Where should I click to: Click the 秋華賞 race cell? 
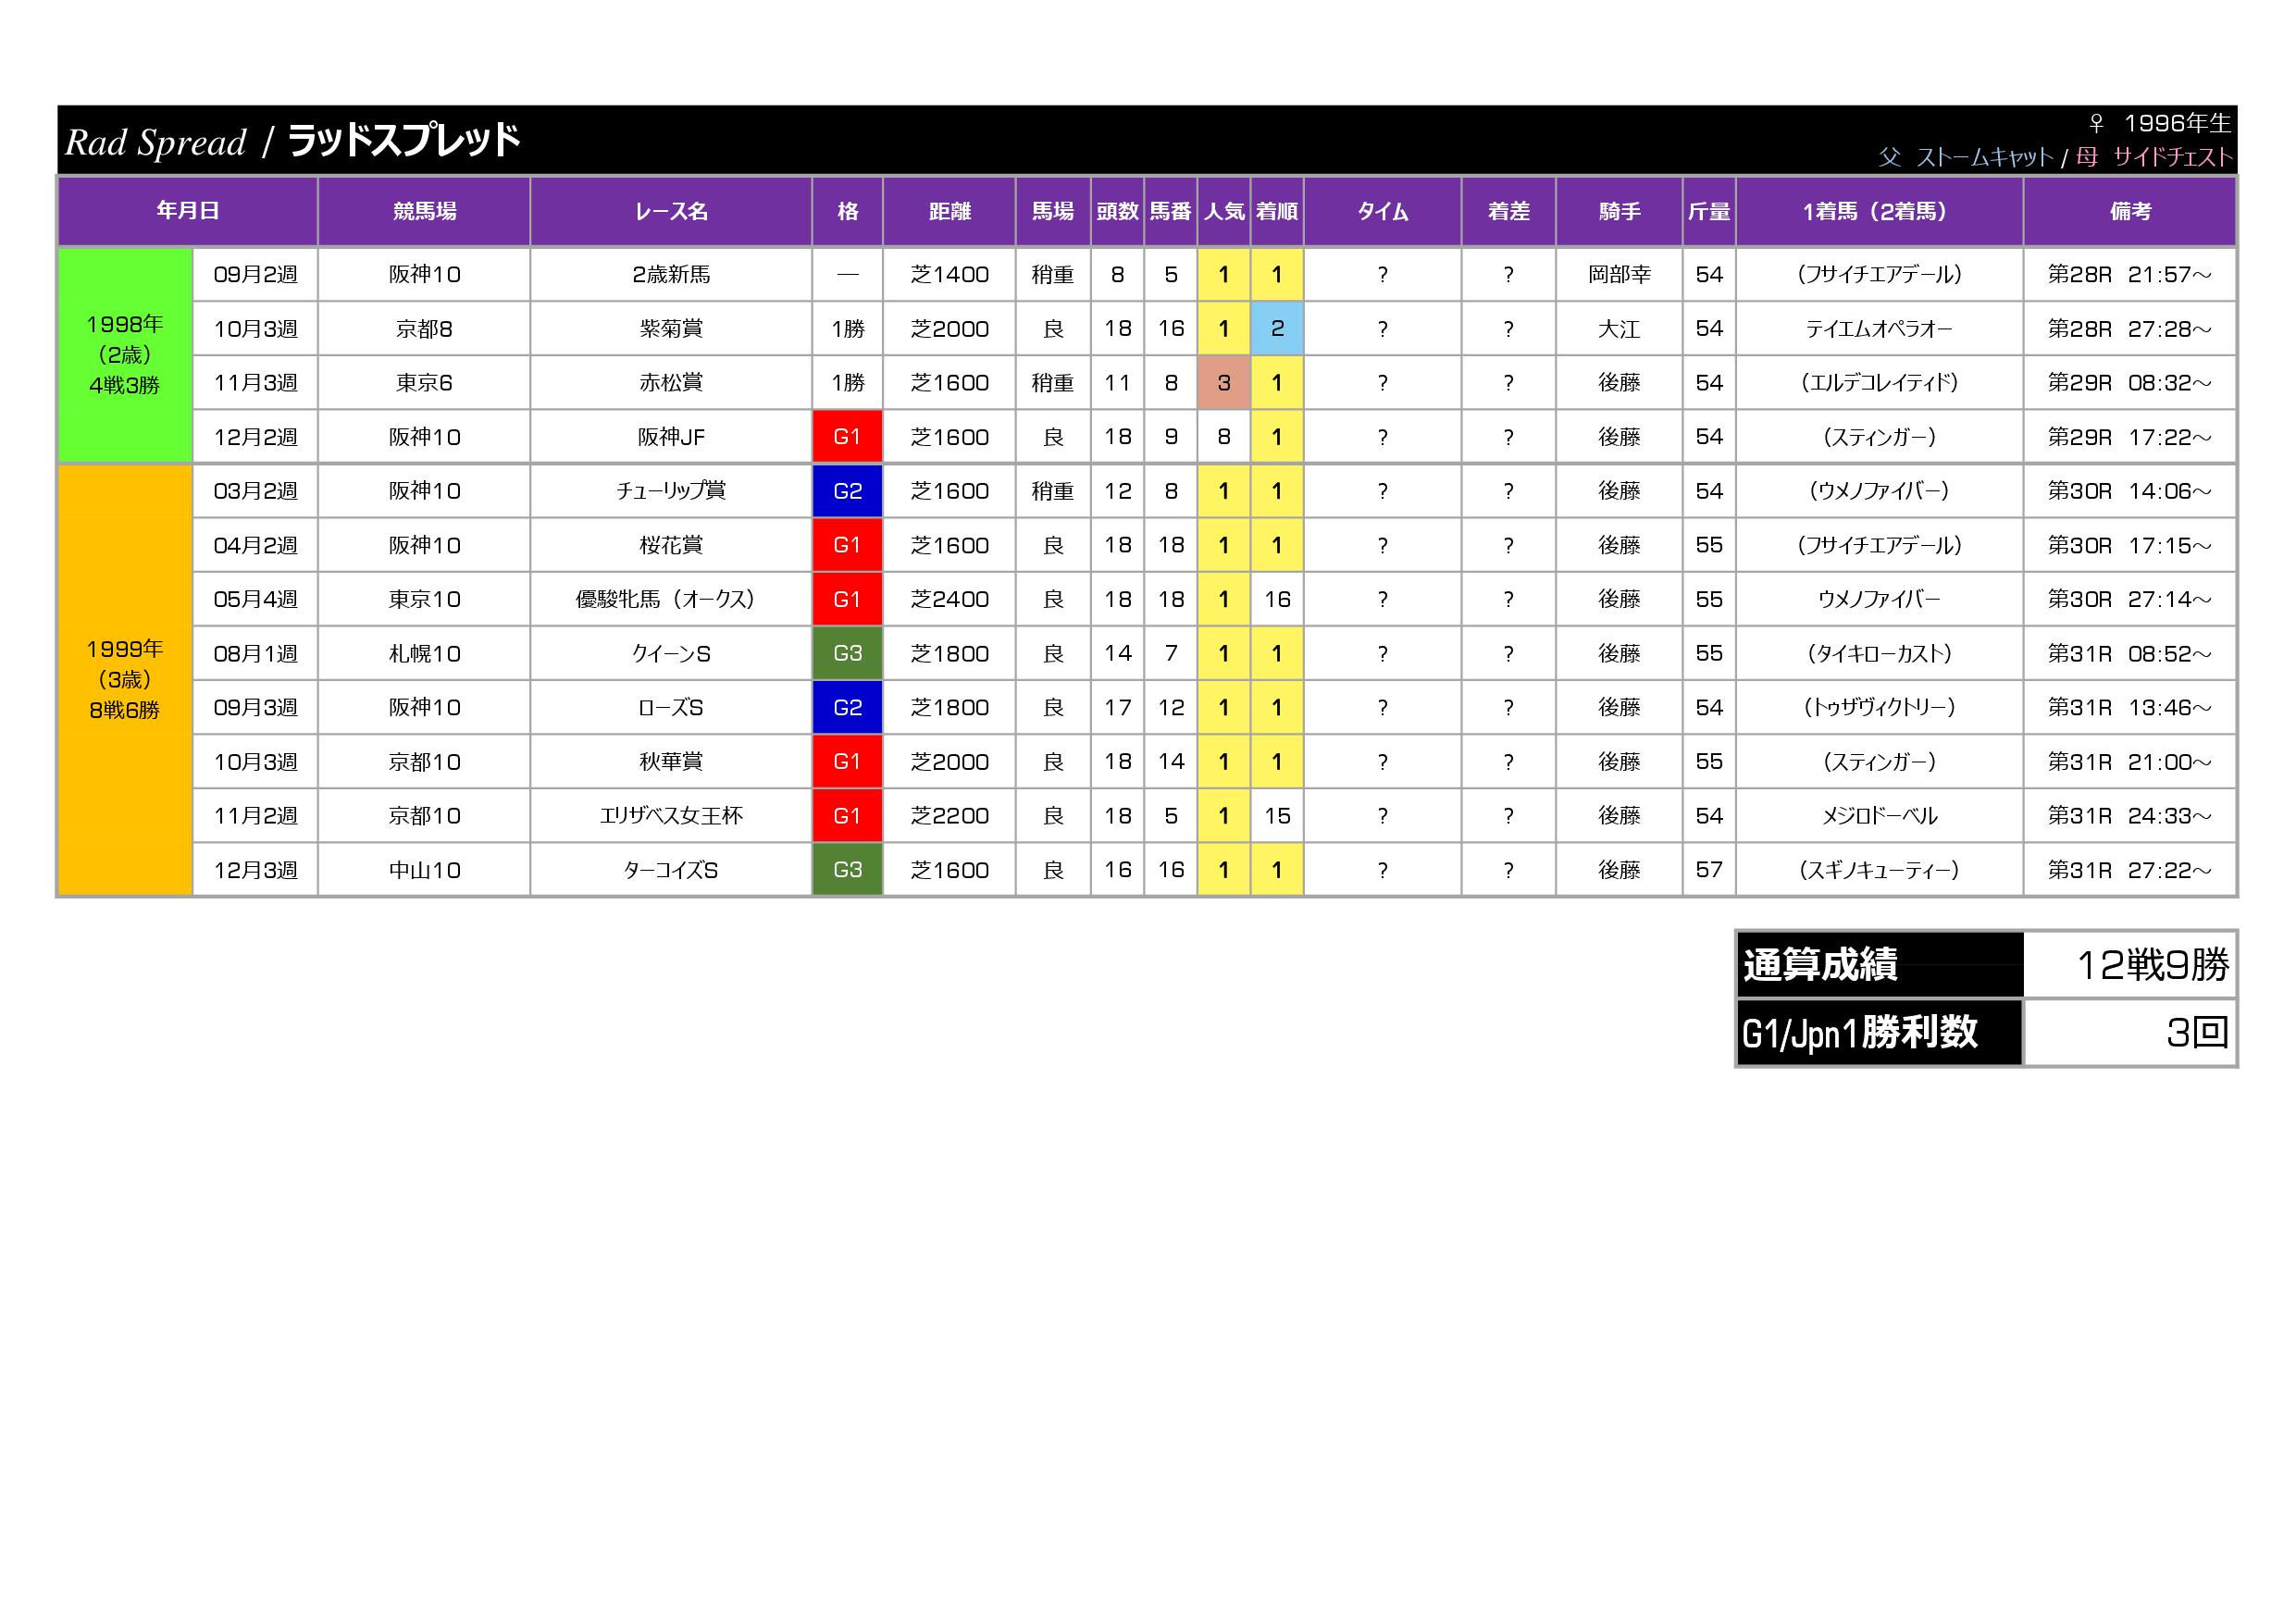click(x=671, y=761)
